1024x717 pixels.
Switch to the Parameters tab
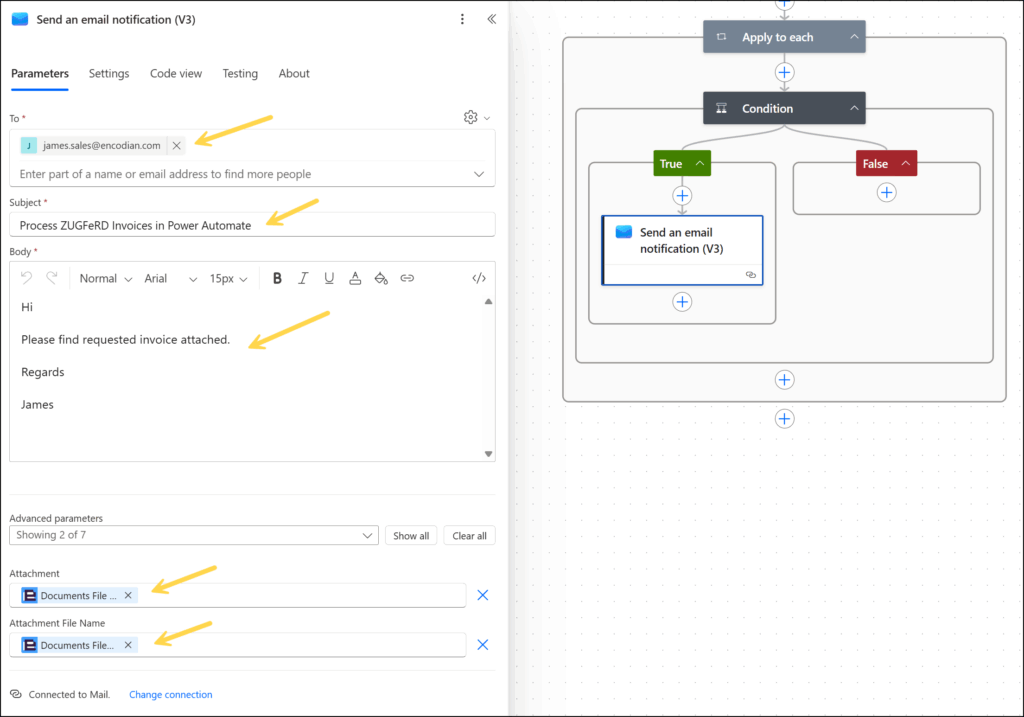(x=40, y=74)
